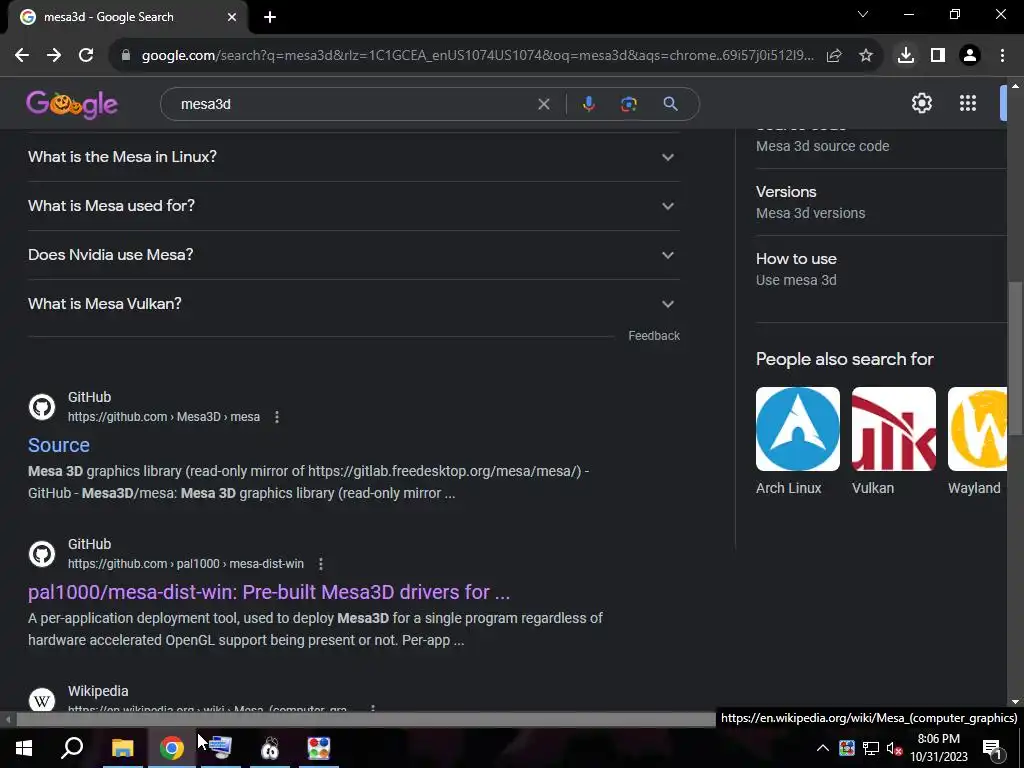Open the Chrome downloads icon
This screenshot has height=768, width=1024.
[x=906, y=56]
